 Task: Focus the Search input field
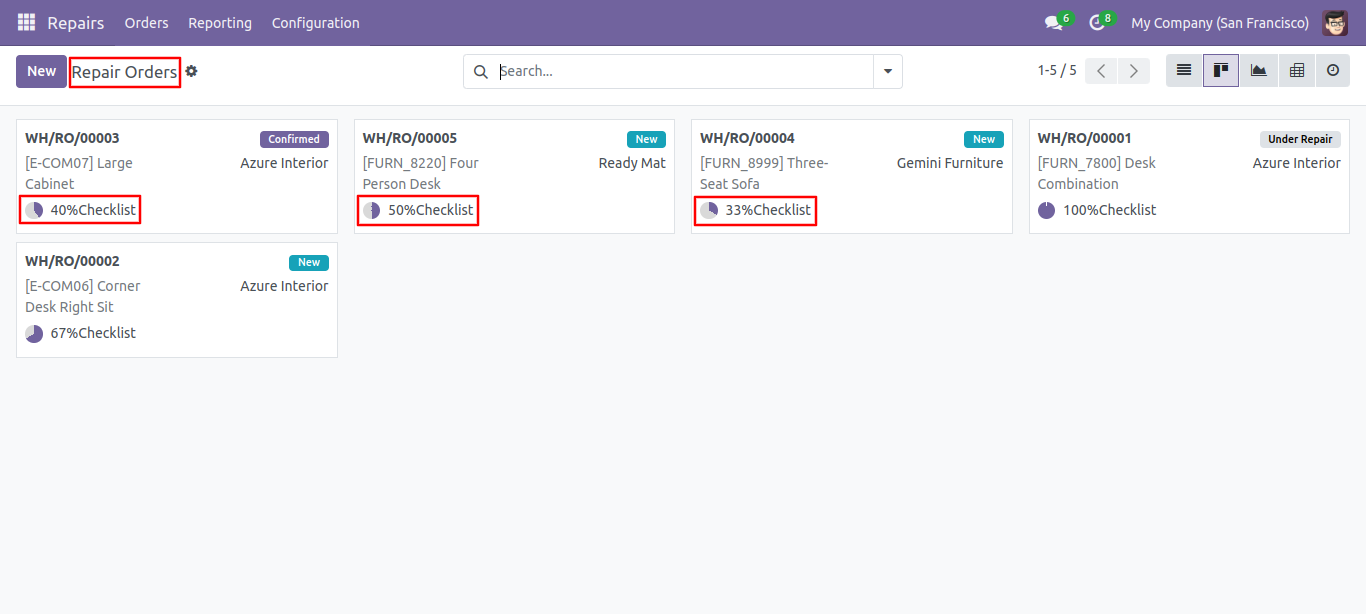click(x=684, y=72)
